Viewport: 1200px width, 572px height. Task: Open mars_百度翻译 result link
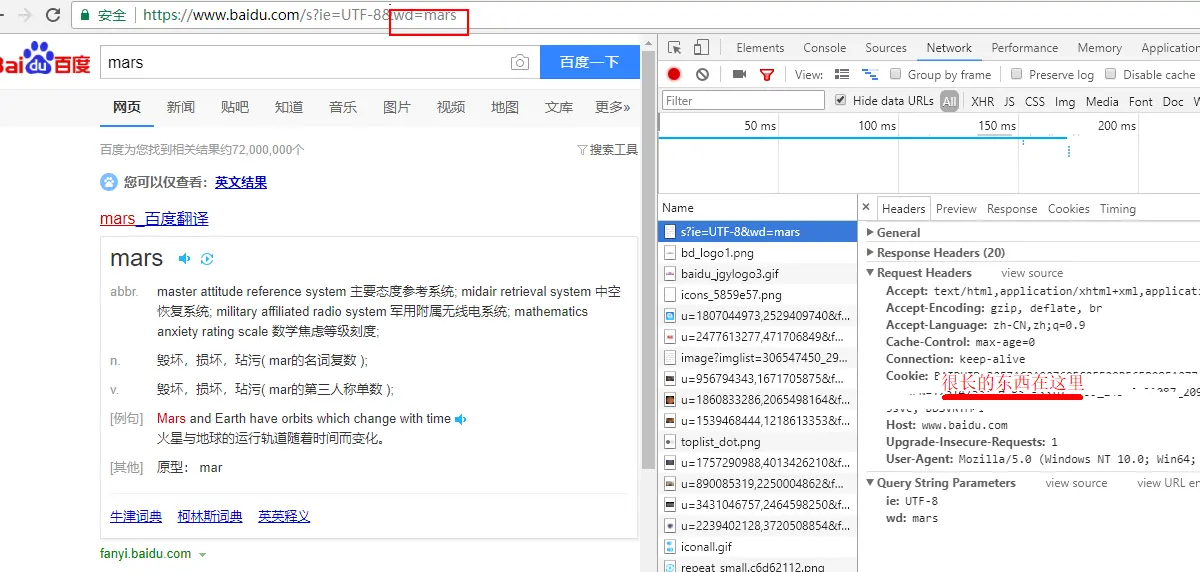pyautogui.click(x=154, y=219)
